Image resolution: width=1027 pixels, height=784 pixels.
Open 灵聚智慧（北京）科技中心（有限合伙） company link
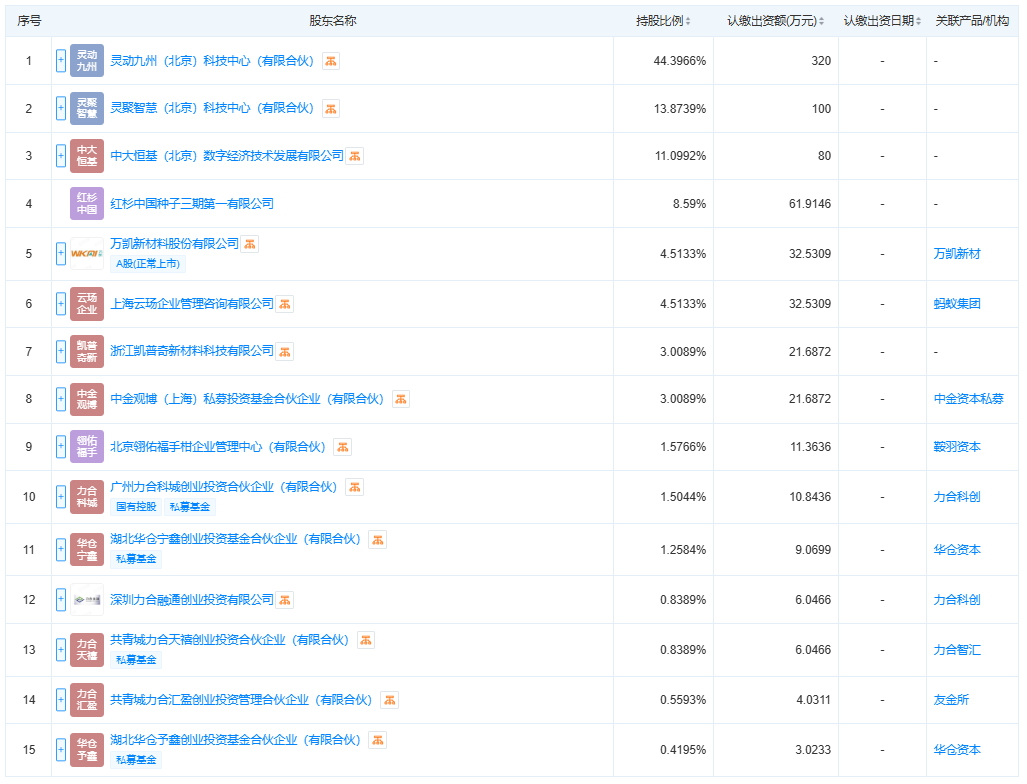click(212, 109)
